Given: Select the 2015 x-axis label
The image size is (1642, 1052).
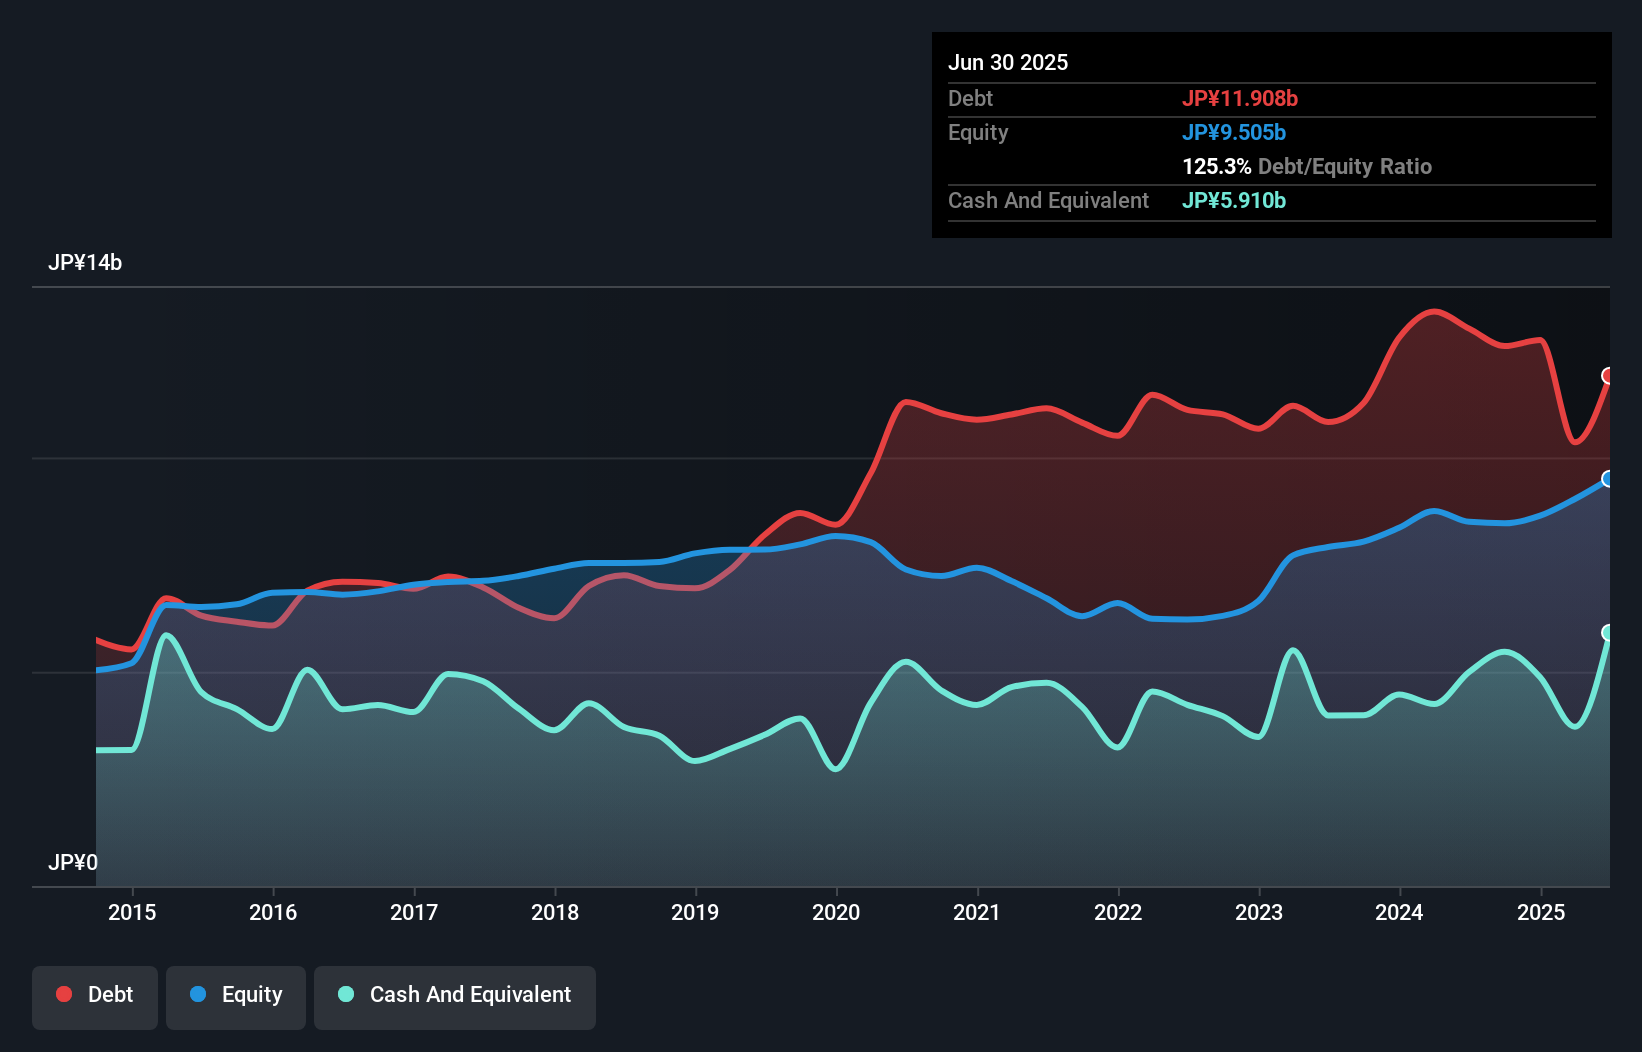Looking at the screenshot, I should tap(132, 912).
